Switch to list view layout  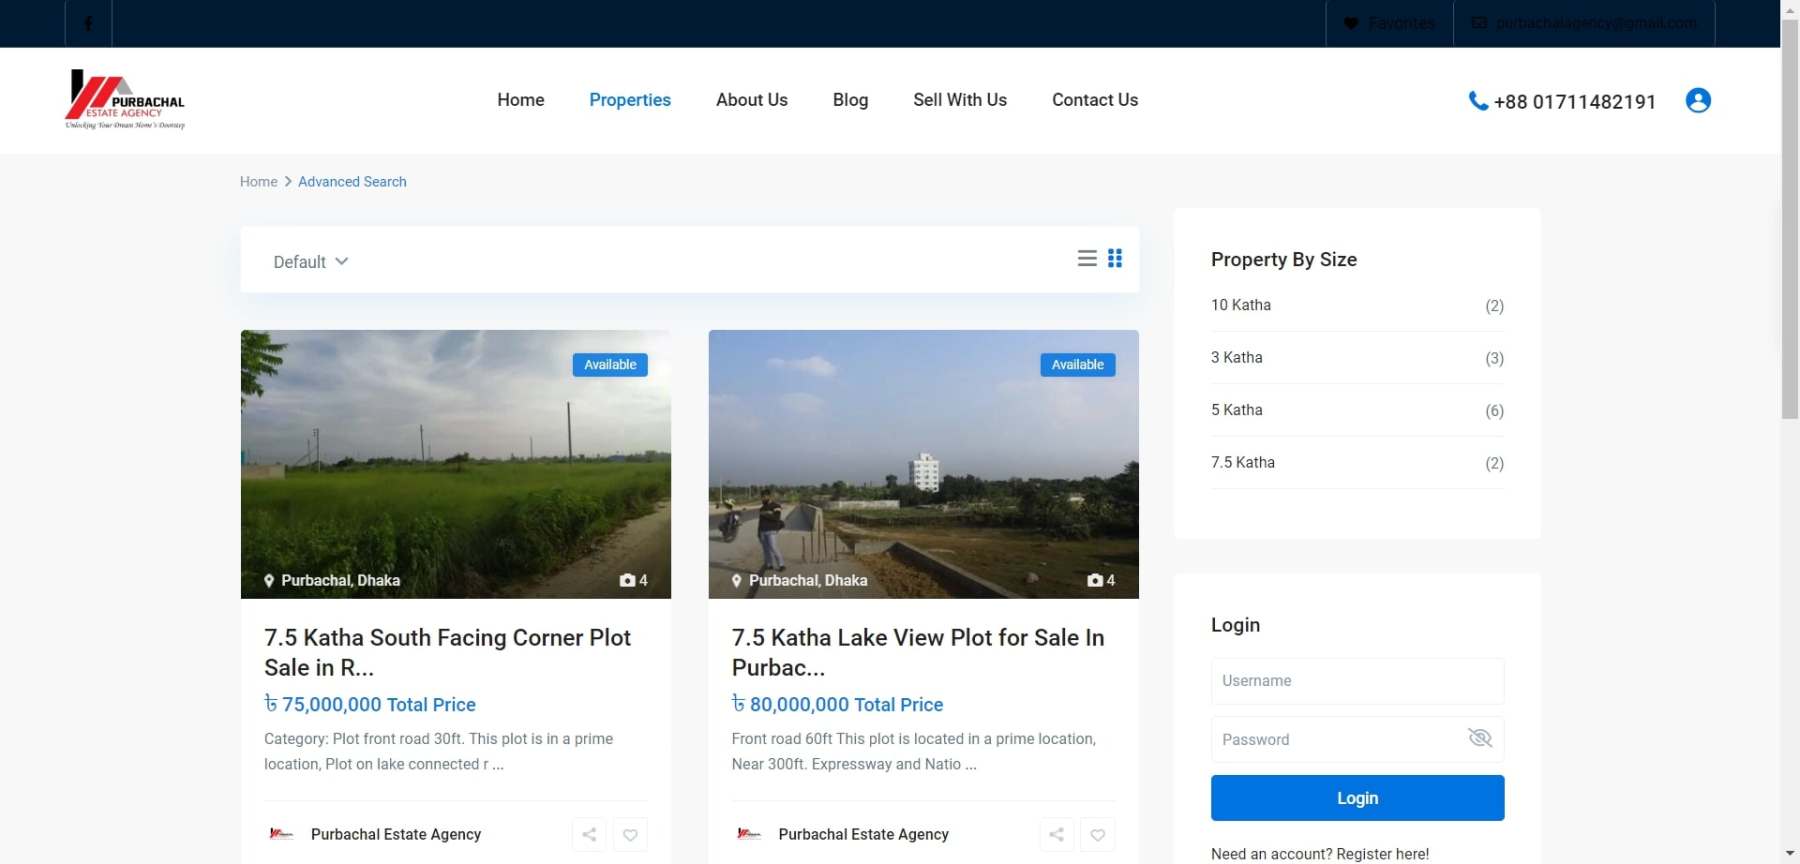click(x=1086, y=258)
